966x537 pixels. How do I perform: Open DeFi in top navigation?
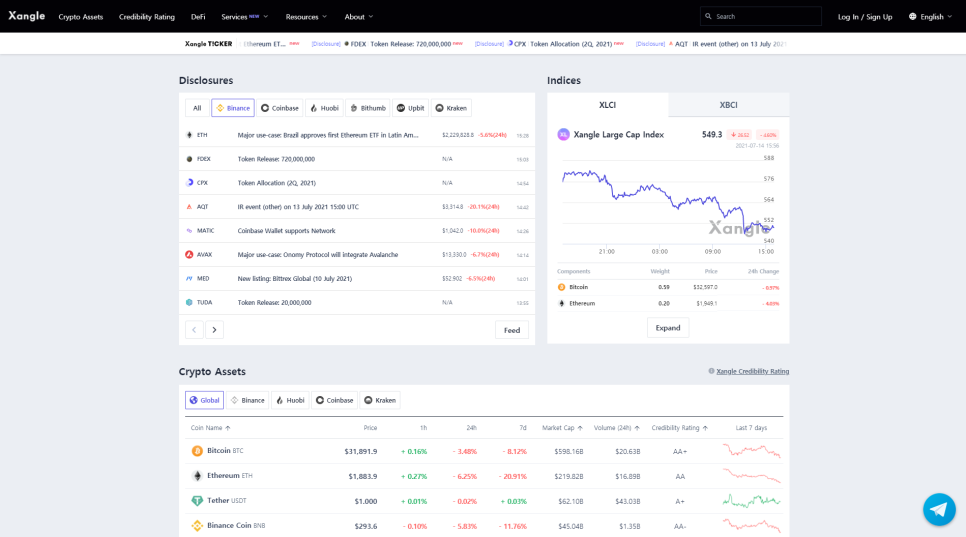coord(198,17)
